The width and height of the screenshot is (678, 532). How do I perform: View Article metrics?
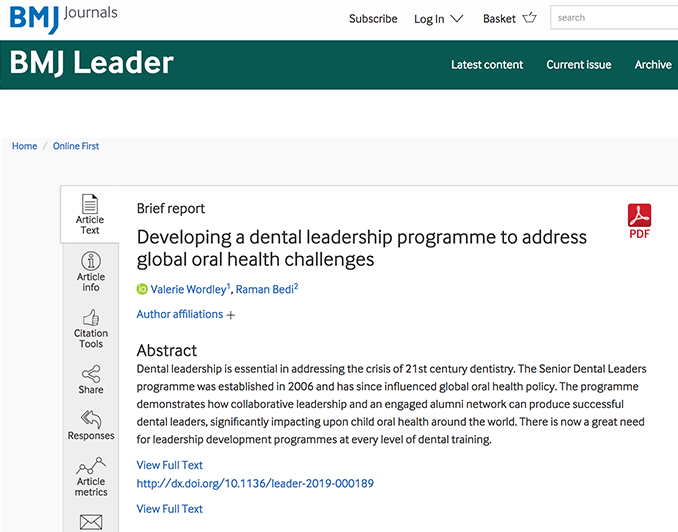pos(90,477)
